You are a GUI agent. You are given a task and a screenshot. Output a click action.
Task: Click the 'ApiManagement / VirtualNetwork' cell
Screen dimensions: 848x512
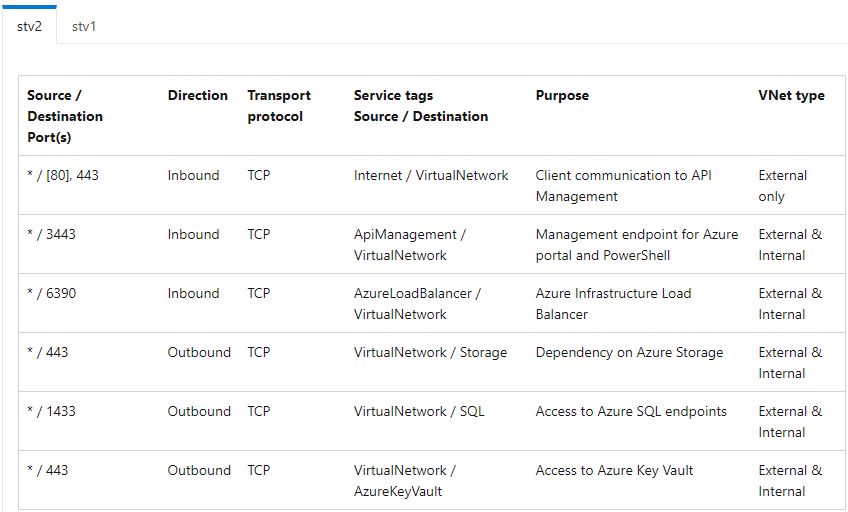410,244
